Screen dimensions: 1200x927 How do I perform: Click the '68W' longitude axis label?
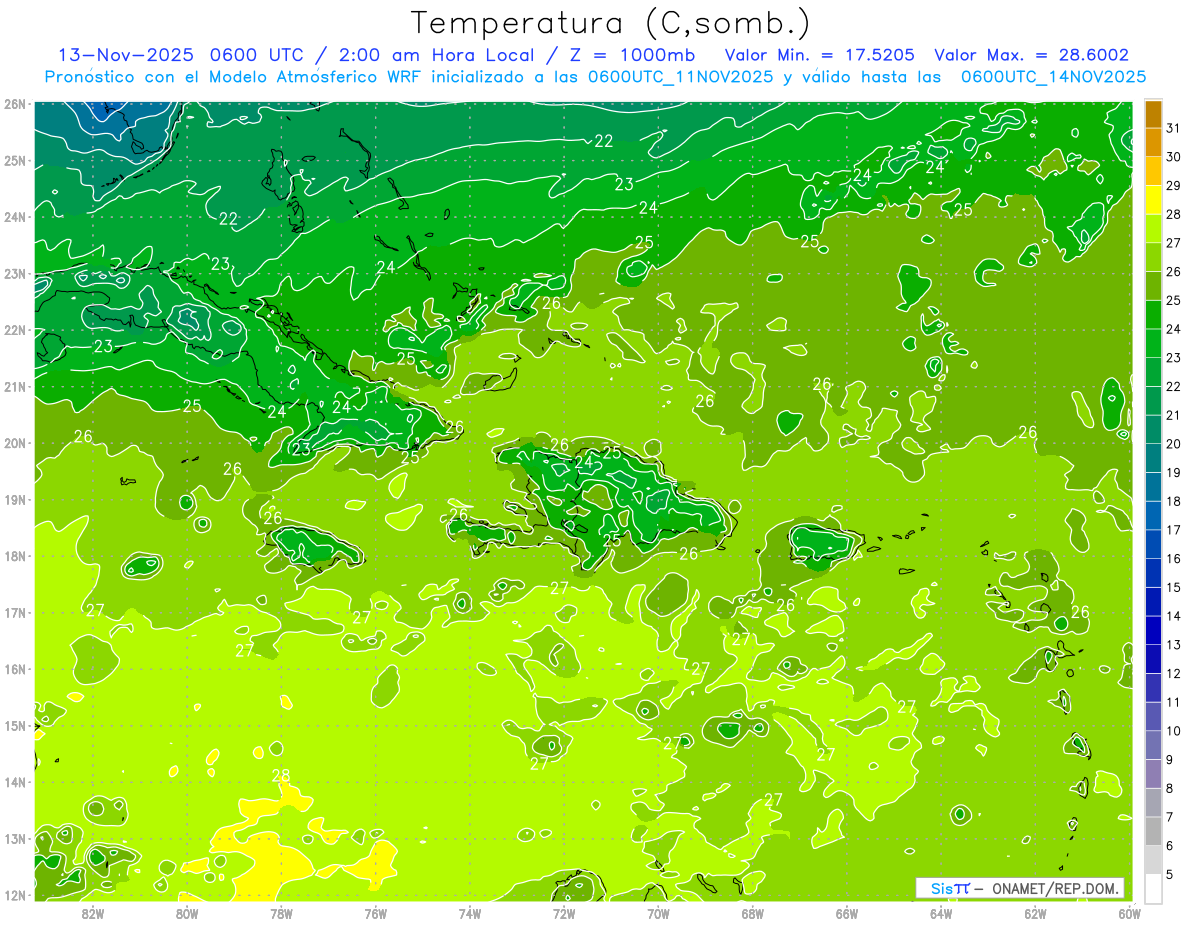[x=753, y=913]
